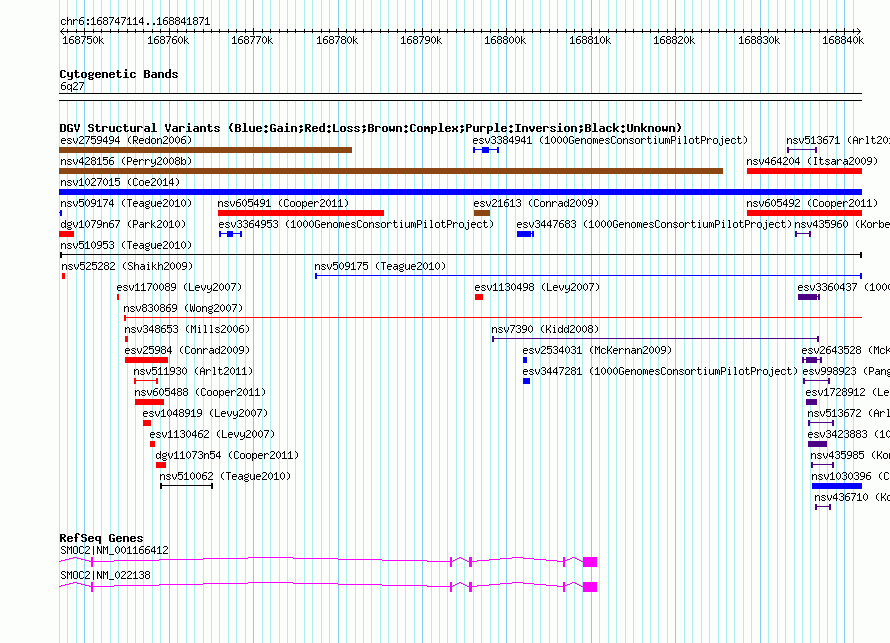This screenshot has width=890, height=643.
Task: Click the black nsv510062 bracket marker
Action: (187, 486)
